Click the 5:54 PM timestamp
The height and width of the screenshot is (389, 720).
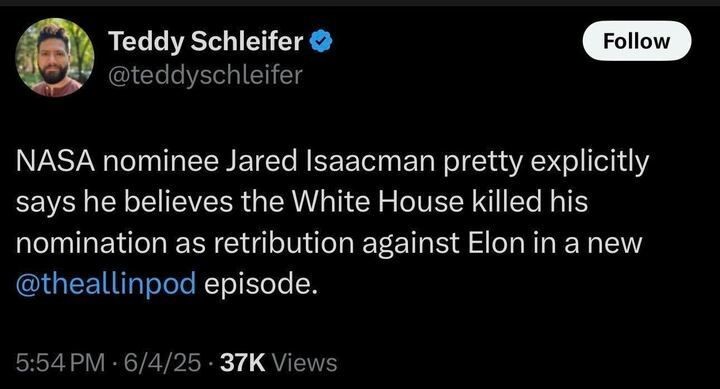pyautogui.click(x=60, y=362)
